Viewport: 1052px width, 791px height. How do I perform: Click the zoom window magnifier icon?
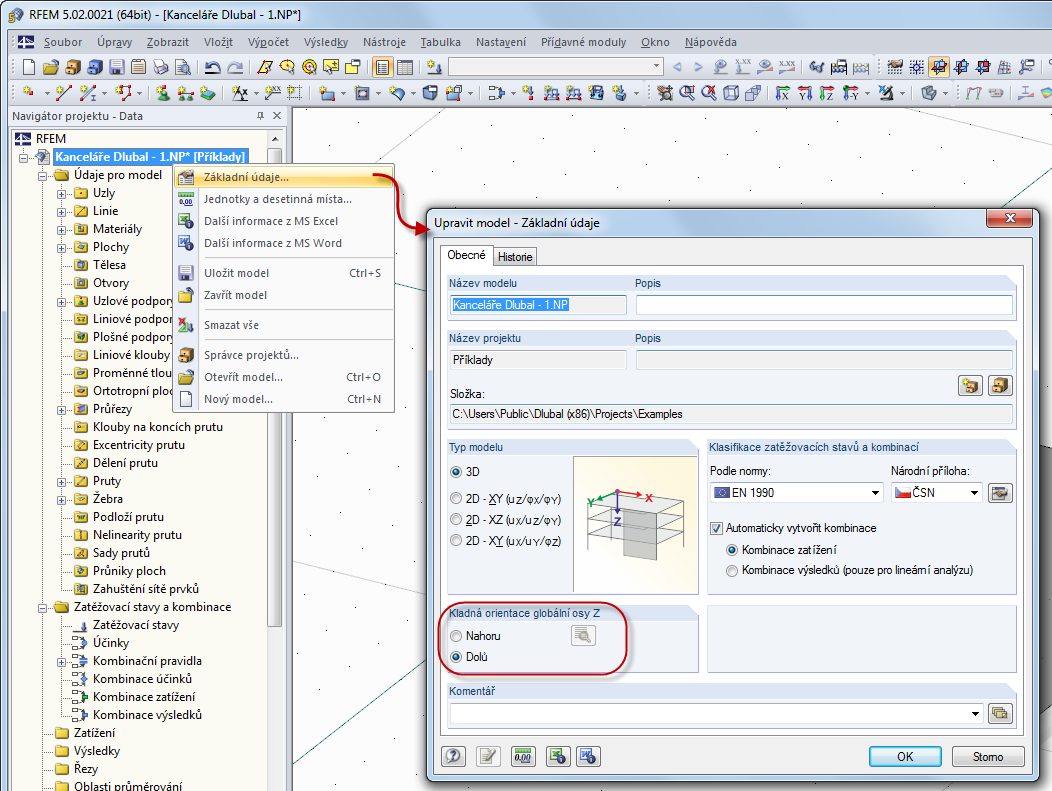(x=687, y=93)
